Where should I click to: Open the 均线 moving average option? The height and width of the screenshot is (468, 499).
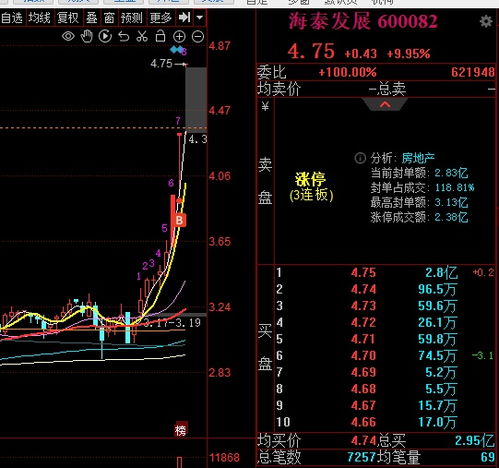pyautogui.click(x=39, y=17)
